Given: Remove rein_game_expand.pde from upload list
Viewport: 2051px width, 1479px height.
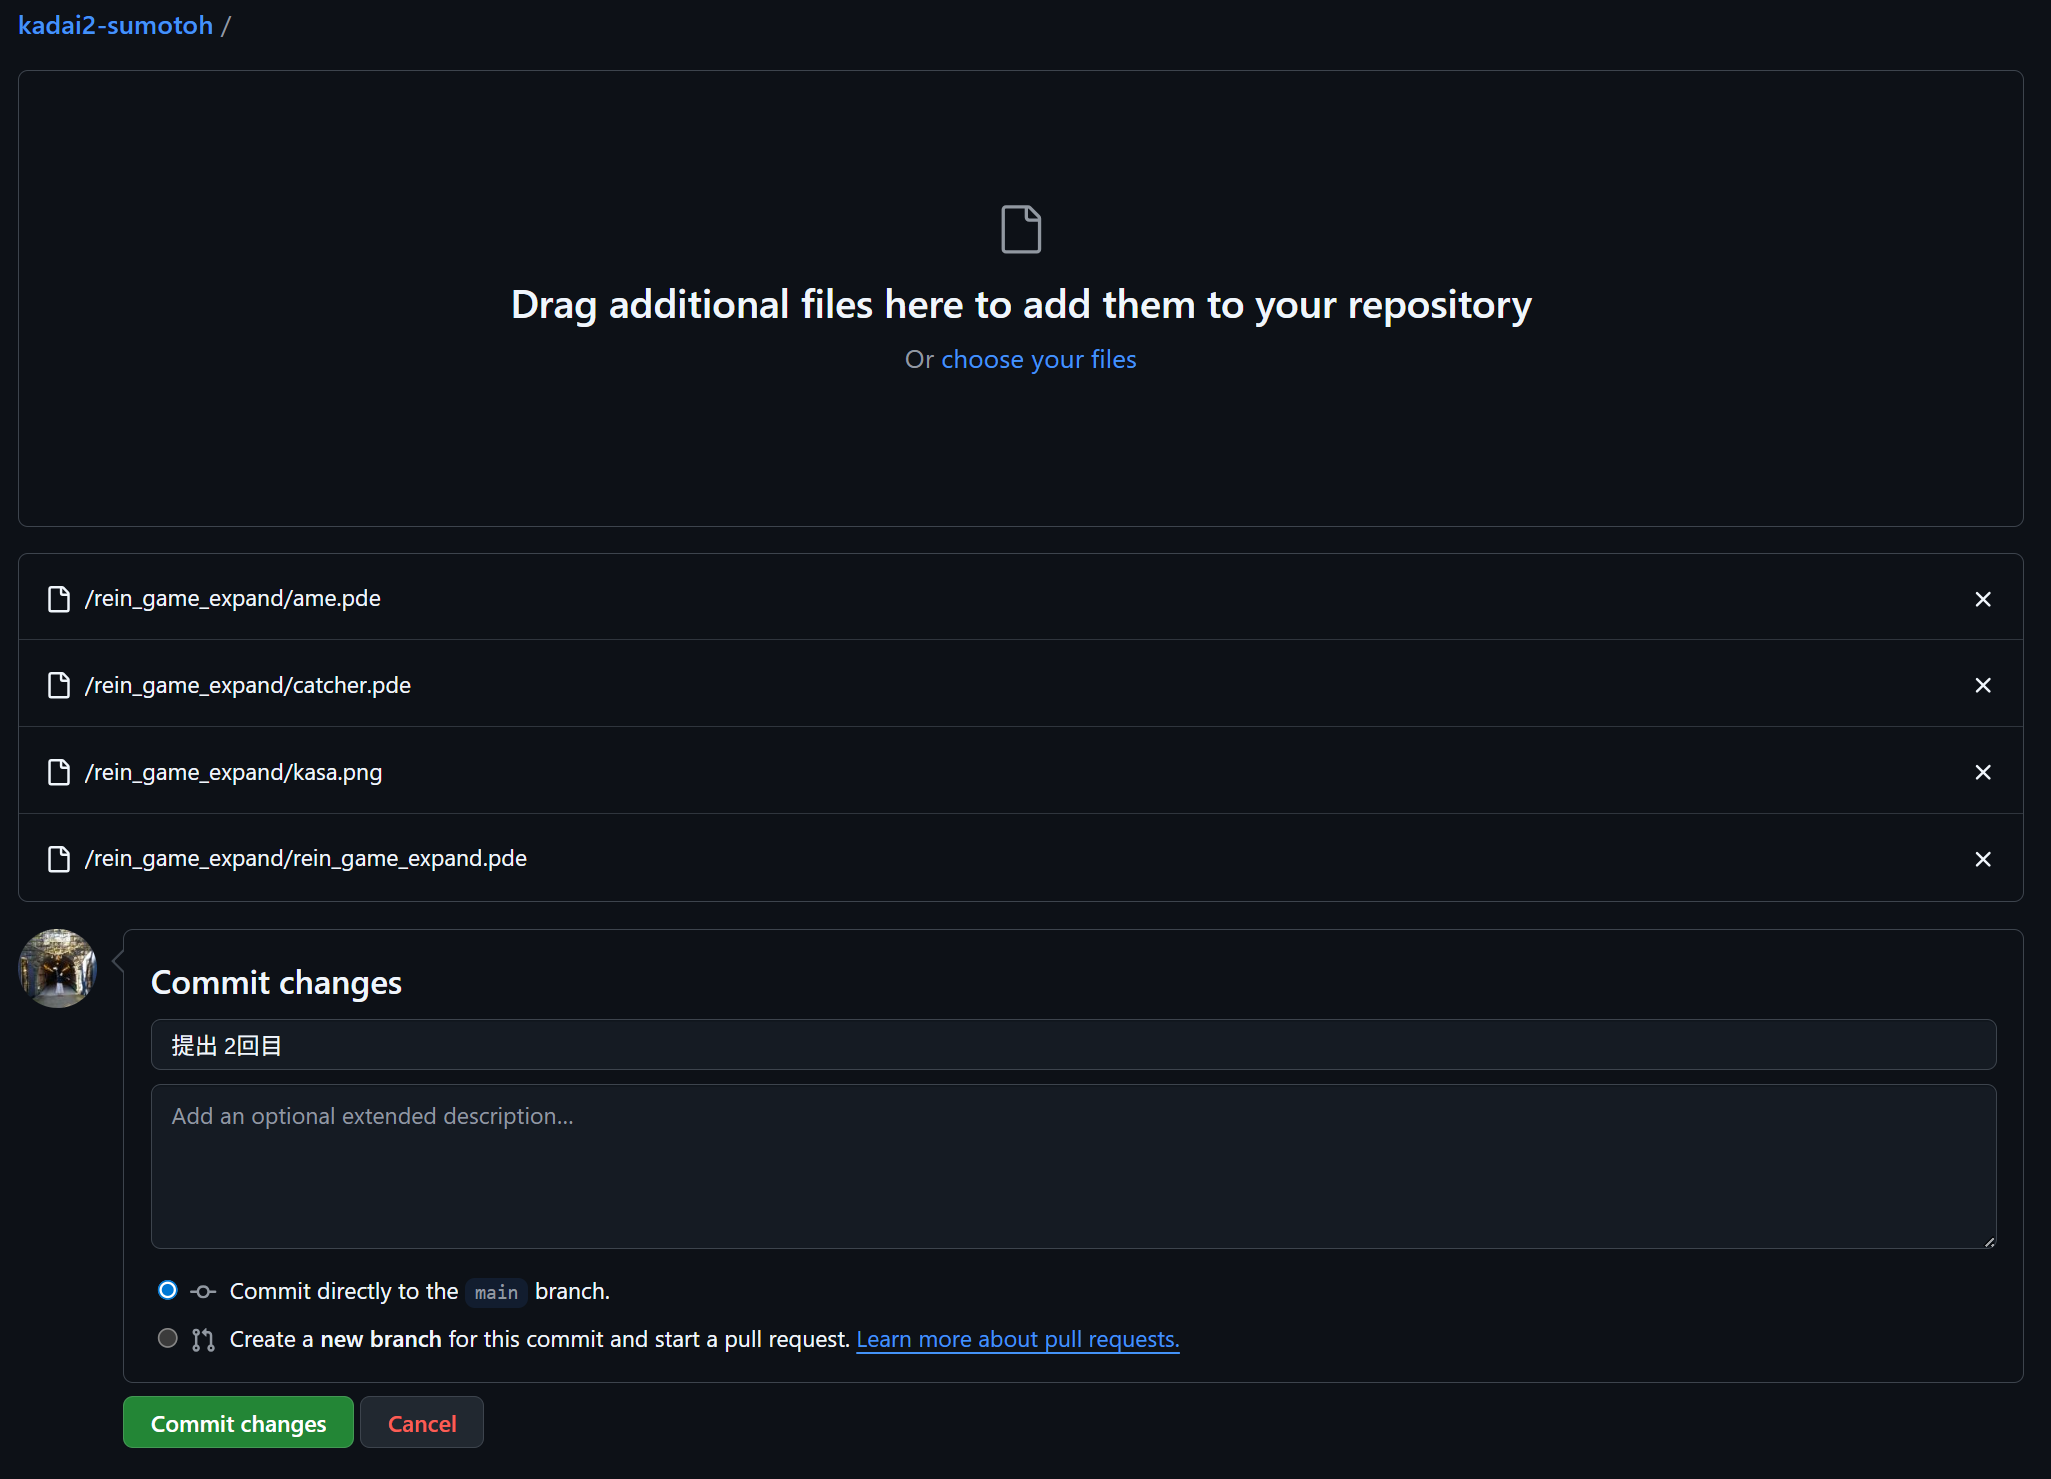Looking at the screenshot, I should click(1983, 859).
